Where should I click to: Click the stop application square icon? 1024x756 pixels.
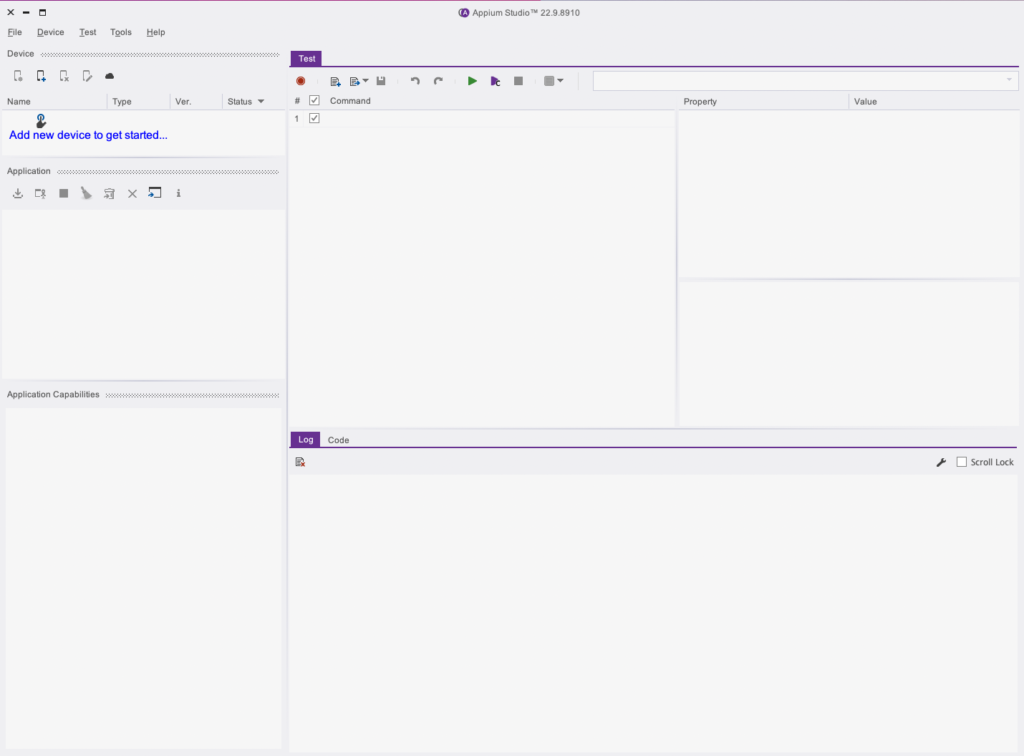pyautogui.click(x=63, y=193)
